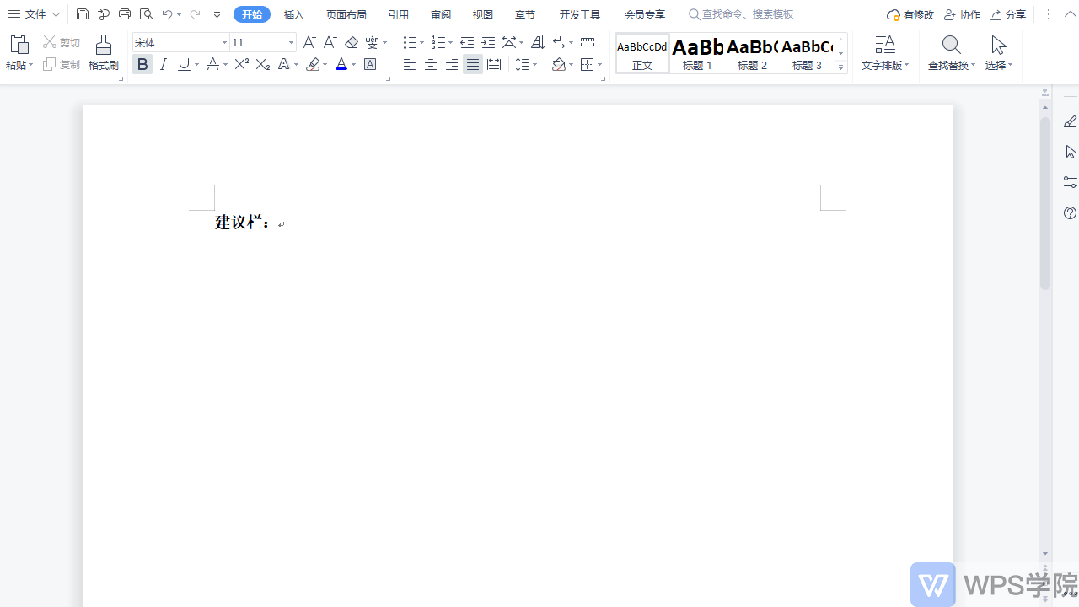
Task: Toggle Distributed alignment
Action: 494,64
